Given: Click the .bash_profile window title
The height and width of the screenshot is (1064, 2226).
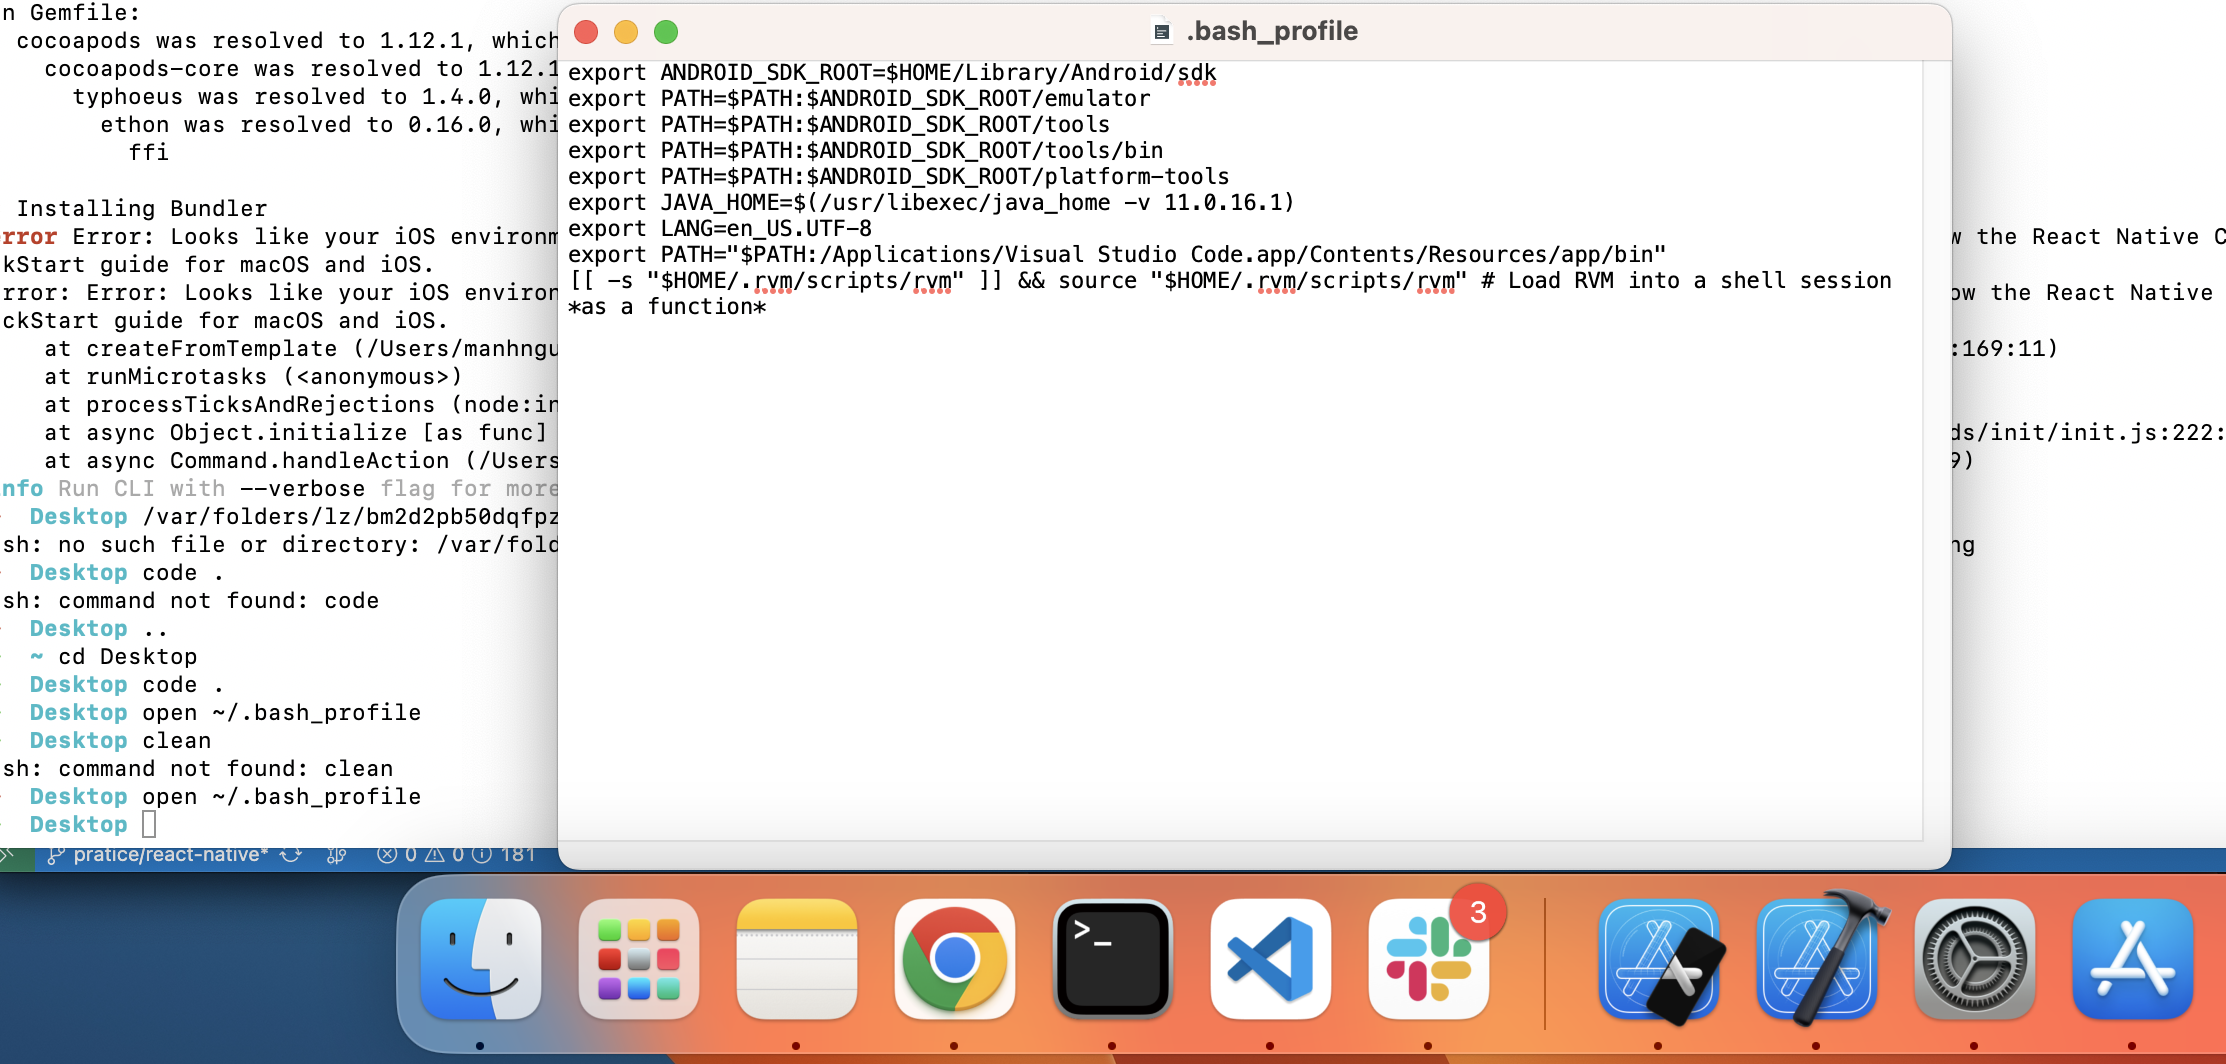Looking at the screenshot, I should point(1272,31).
